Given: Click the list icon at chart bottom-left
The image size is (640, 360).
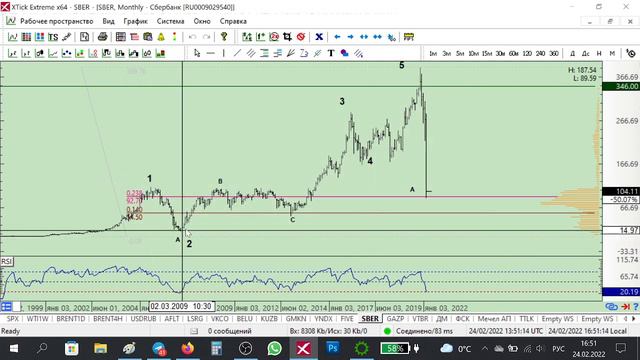Looking at the screenshot, I should coord(6,307).
